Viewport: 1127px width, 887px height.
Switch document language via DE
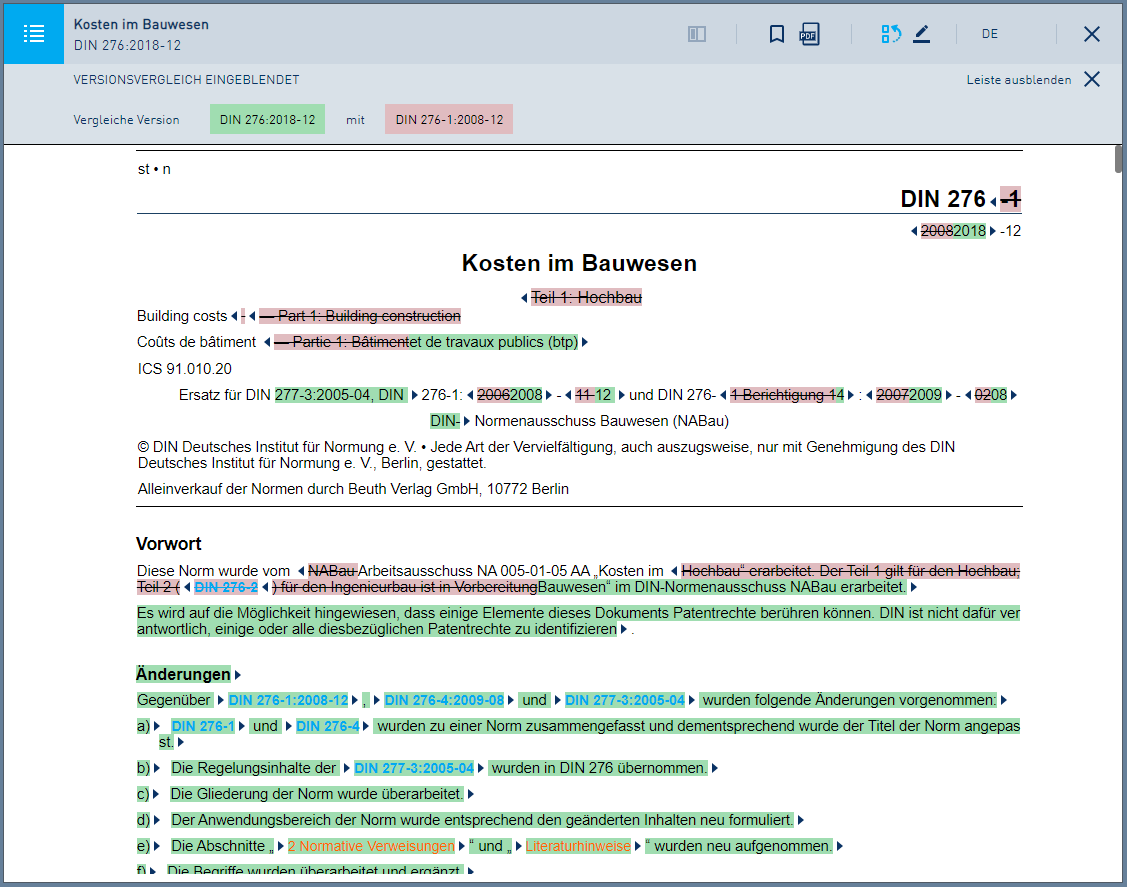point(990,34)
